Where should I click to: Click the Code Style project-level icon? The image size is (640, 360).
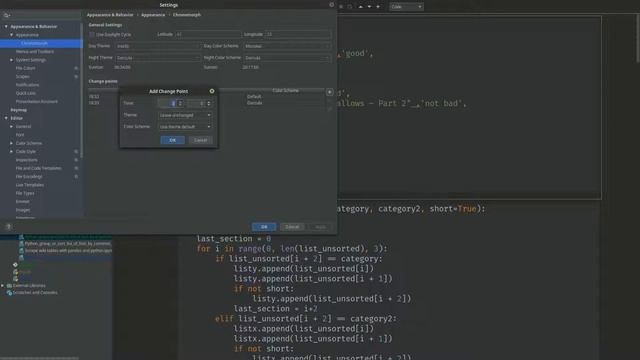76,151
